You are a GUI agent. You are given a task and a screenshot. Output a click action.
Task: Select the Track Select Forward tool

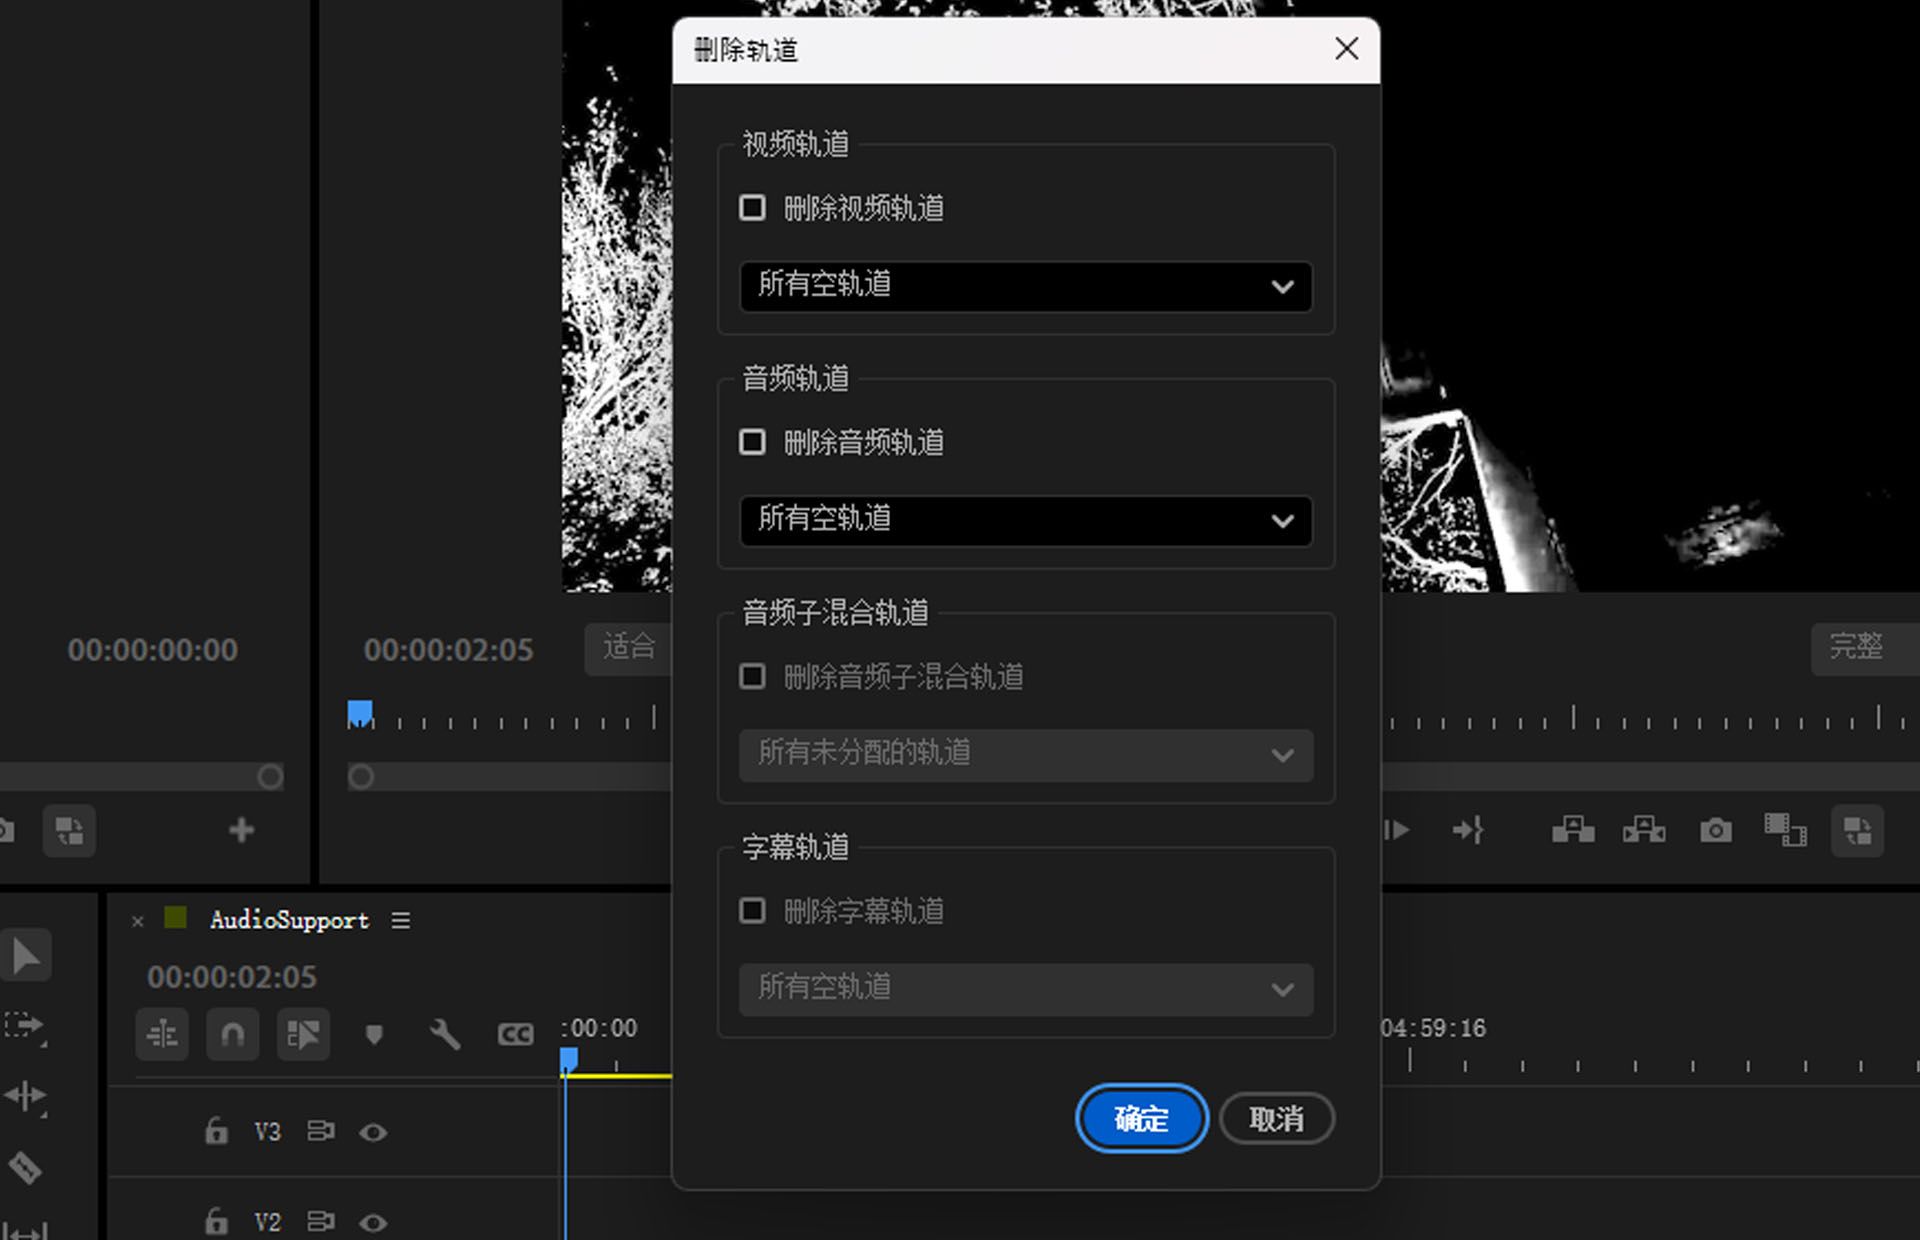pos(28,1025)
